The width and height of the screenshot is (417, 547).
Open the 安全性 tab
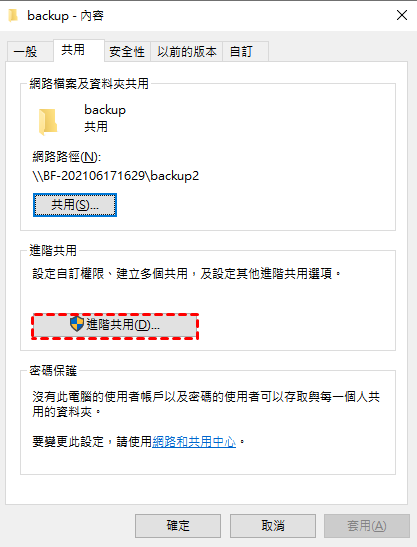point(127,52)
